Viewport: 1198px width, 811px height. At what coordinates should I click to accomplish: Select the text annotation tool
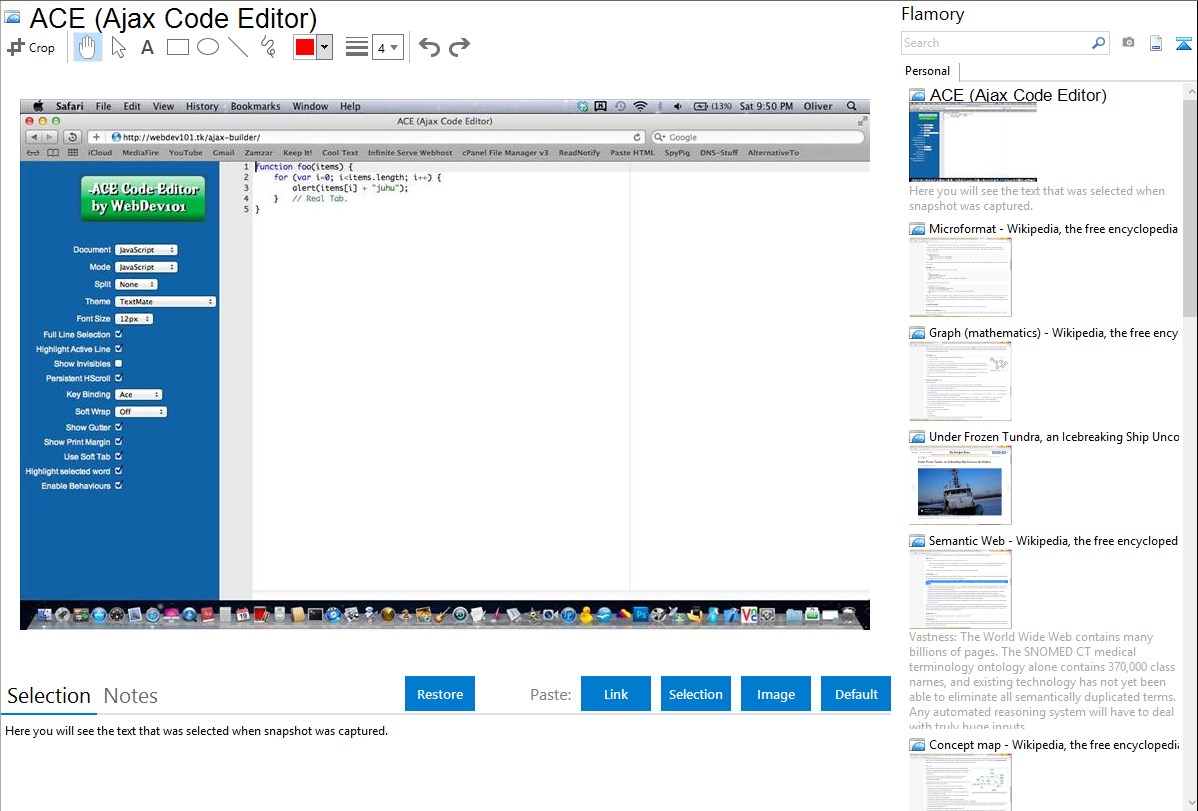coord(147,47)
